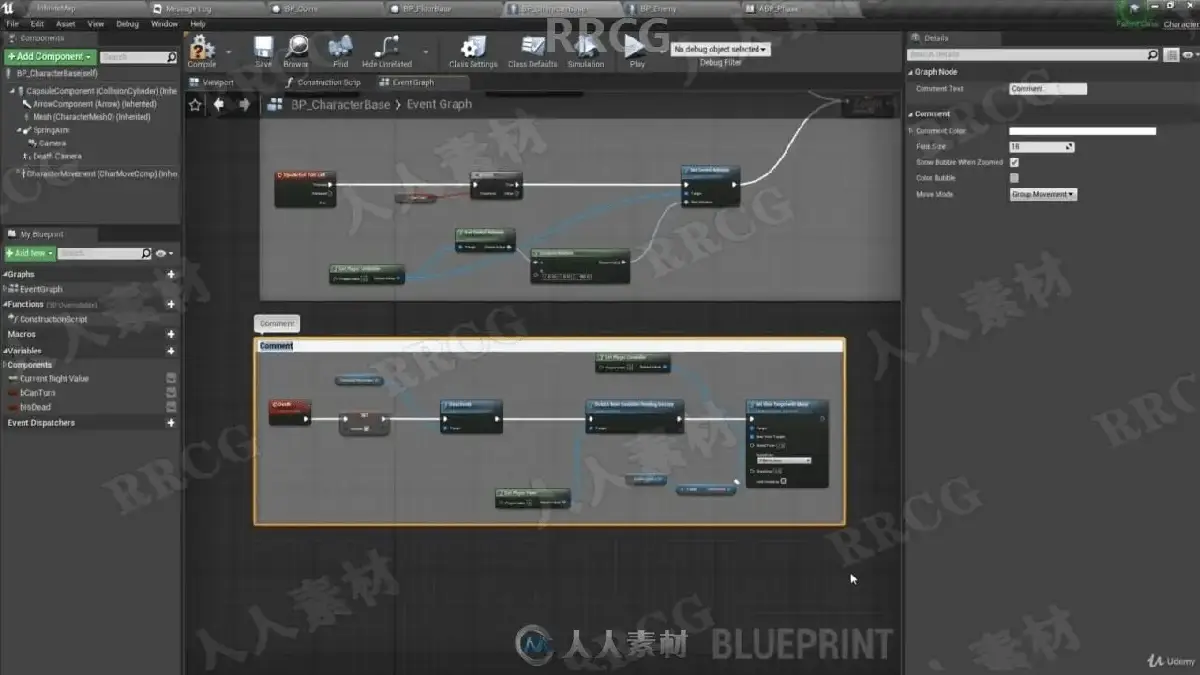Screen dimensions: 1200x675
Task: Select Death Camera component
Action: (57, 156)
